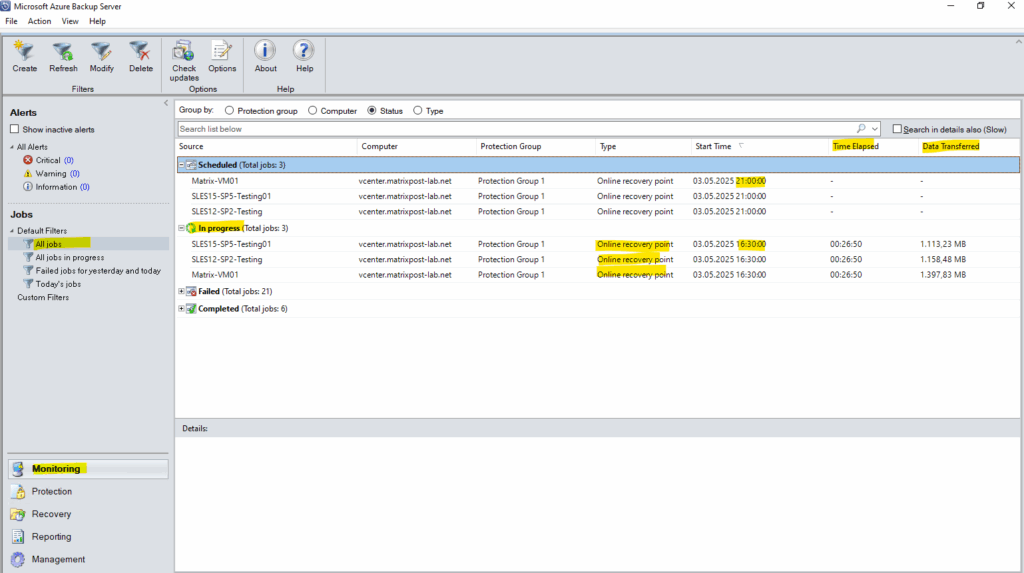Click funnel icon beside All jobs
The width and height of the screenshot is (1024, 573).
[28, 244]
